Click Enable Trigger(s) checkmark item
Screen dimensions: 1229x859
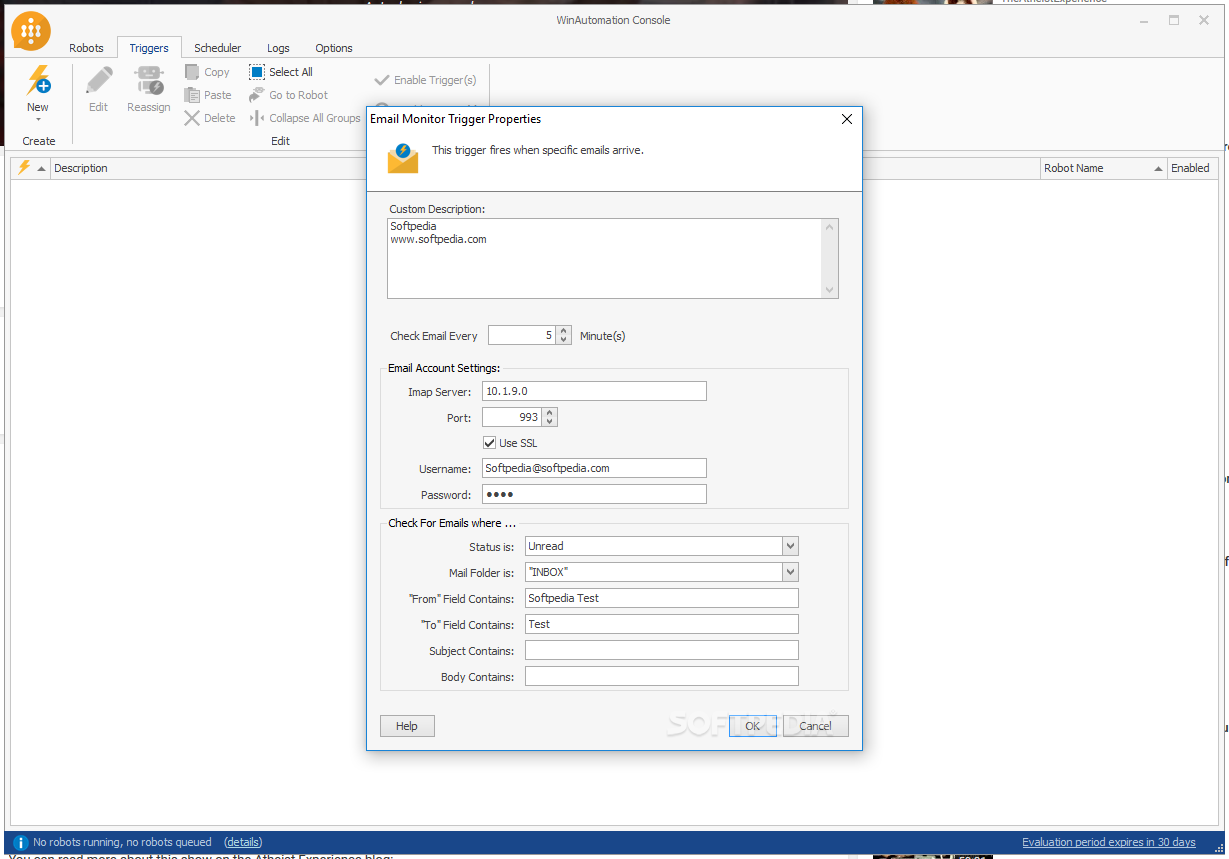[x=425, y=80]
